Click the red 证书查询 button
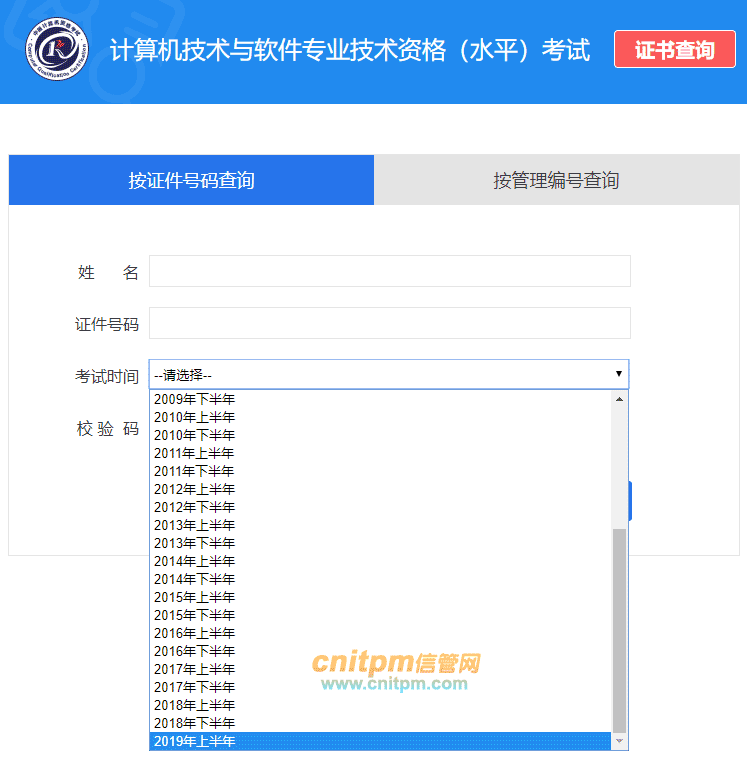747x783 pixels. coord(674,50)
